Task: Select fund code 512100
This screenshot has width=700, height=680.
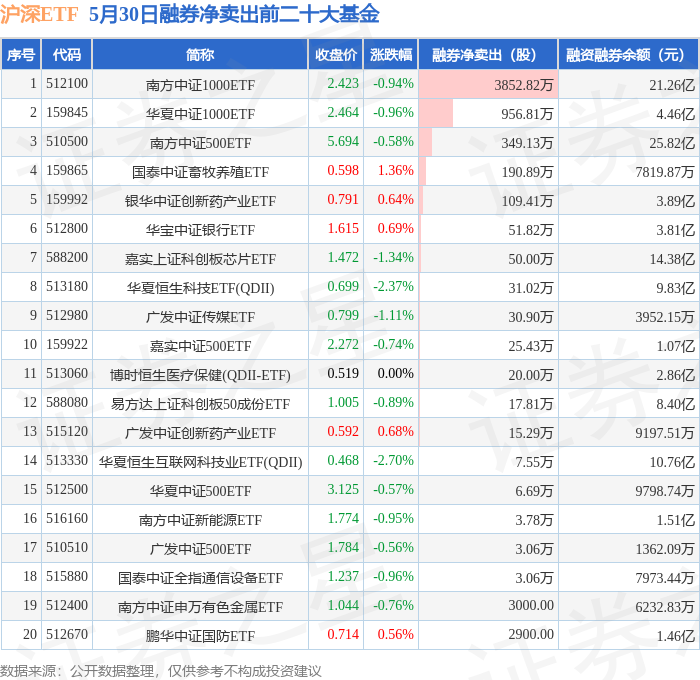Action: [x=67, y=83]
